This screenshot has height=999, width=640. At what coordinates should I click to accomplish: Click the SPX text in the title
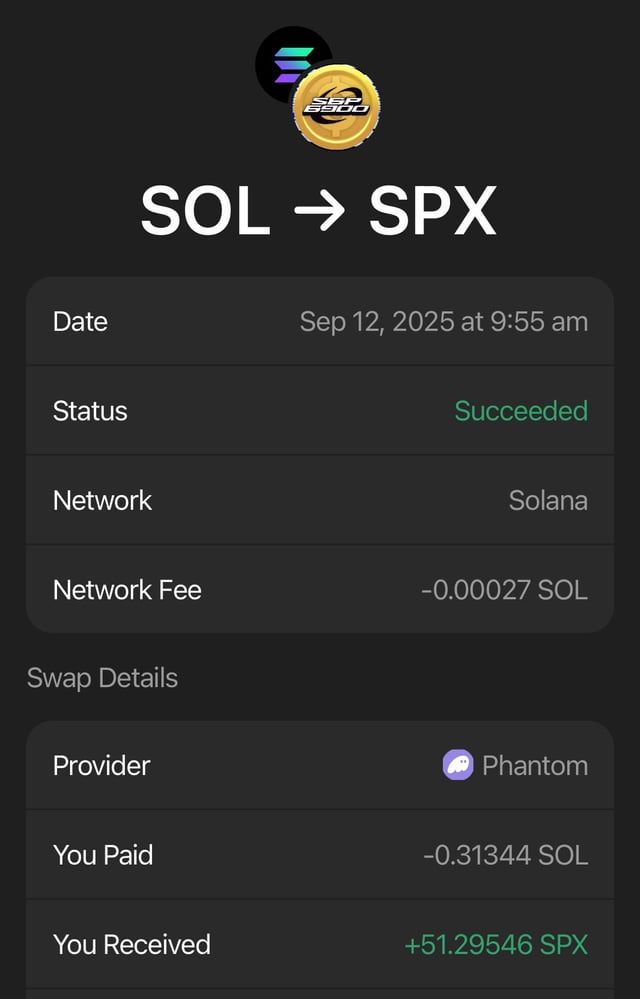(x=432, y=211)
